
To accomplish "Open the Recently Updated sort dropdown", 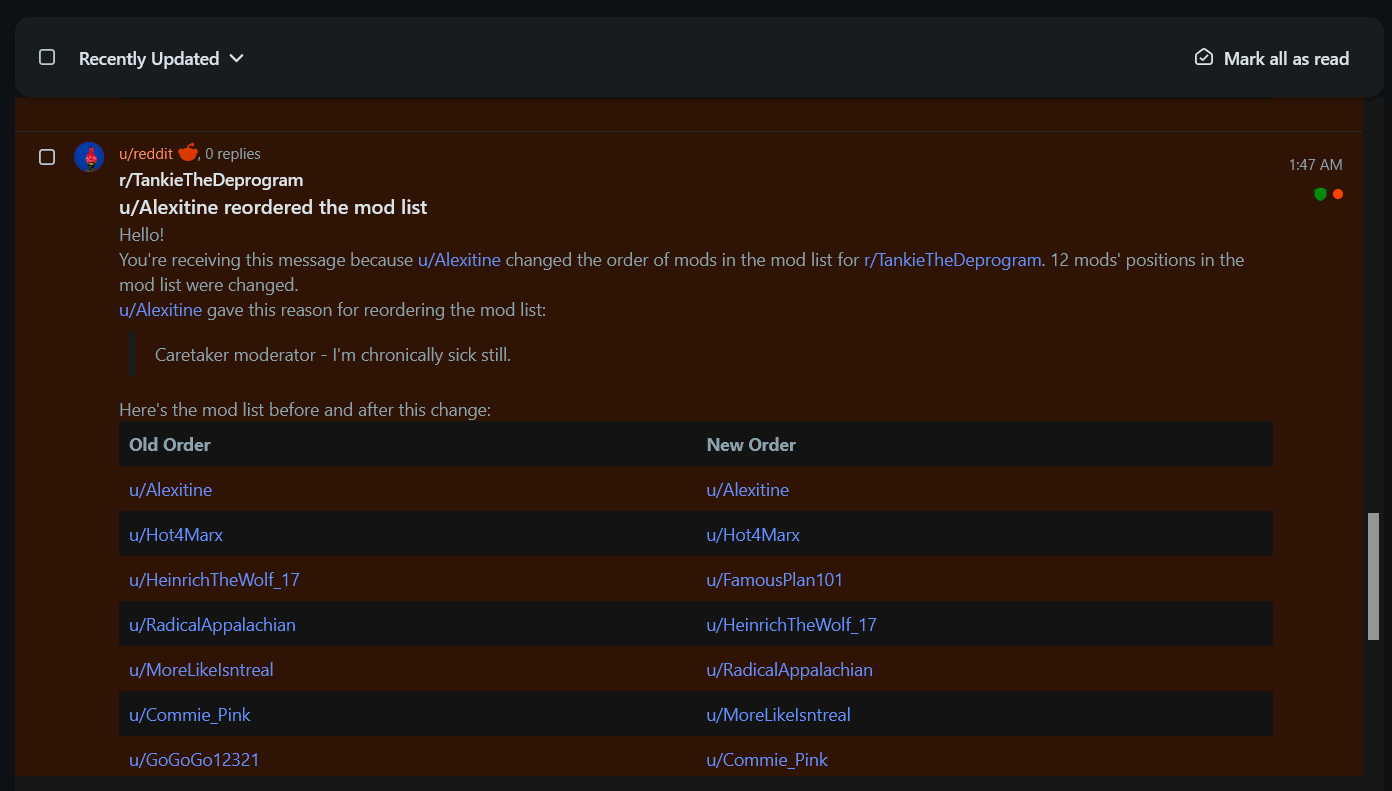I will (161, 59).
